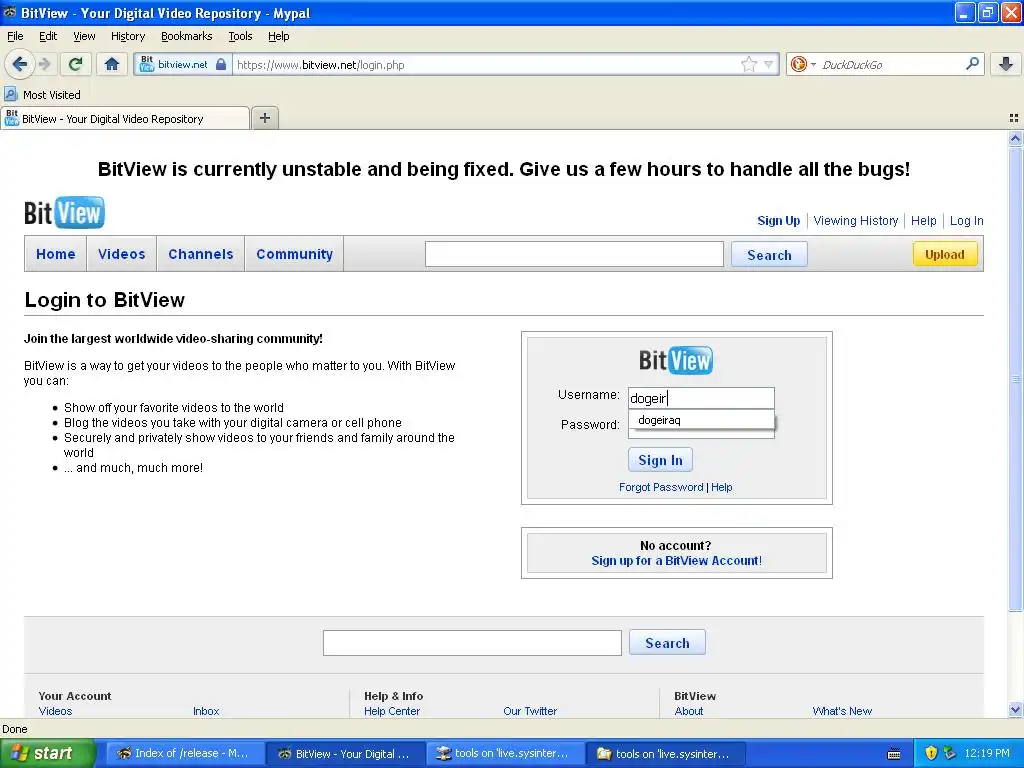Go to the Videos navigation tab

pyautogui.click(x=121, y=254)
